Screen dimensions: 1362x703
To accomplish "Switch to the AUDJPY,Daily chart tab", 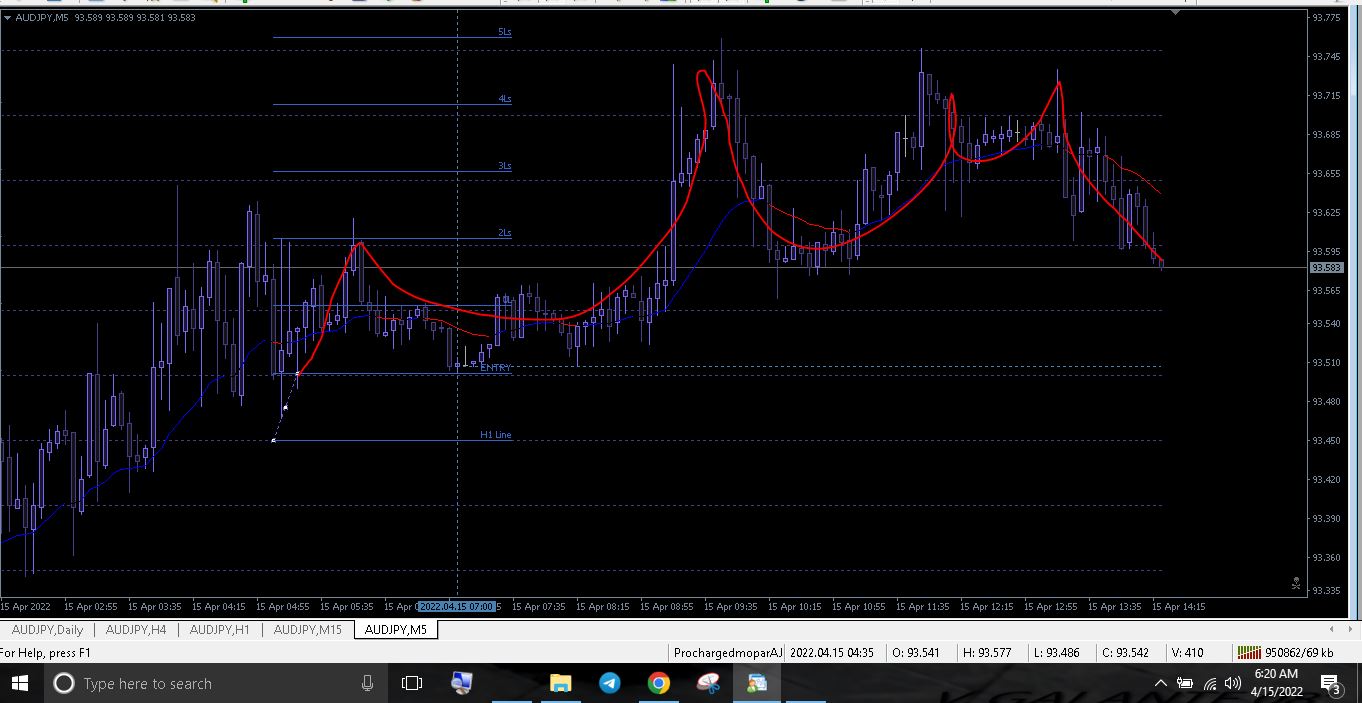I will point(47,629).
